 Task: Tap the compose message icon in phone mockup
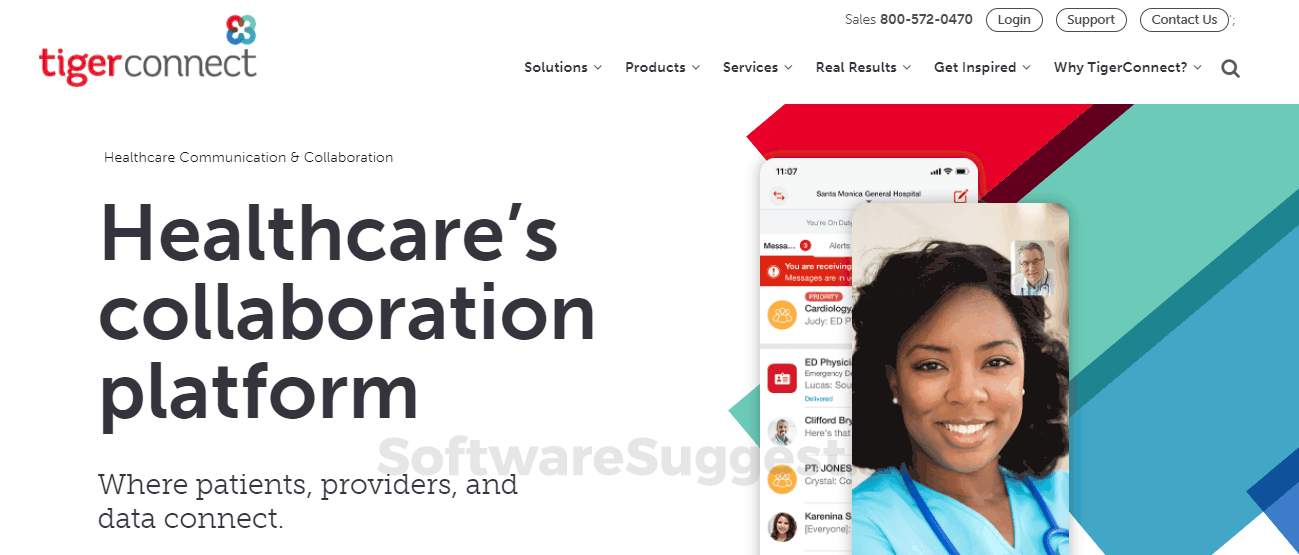[x=961, y=196]
